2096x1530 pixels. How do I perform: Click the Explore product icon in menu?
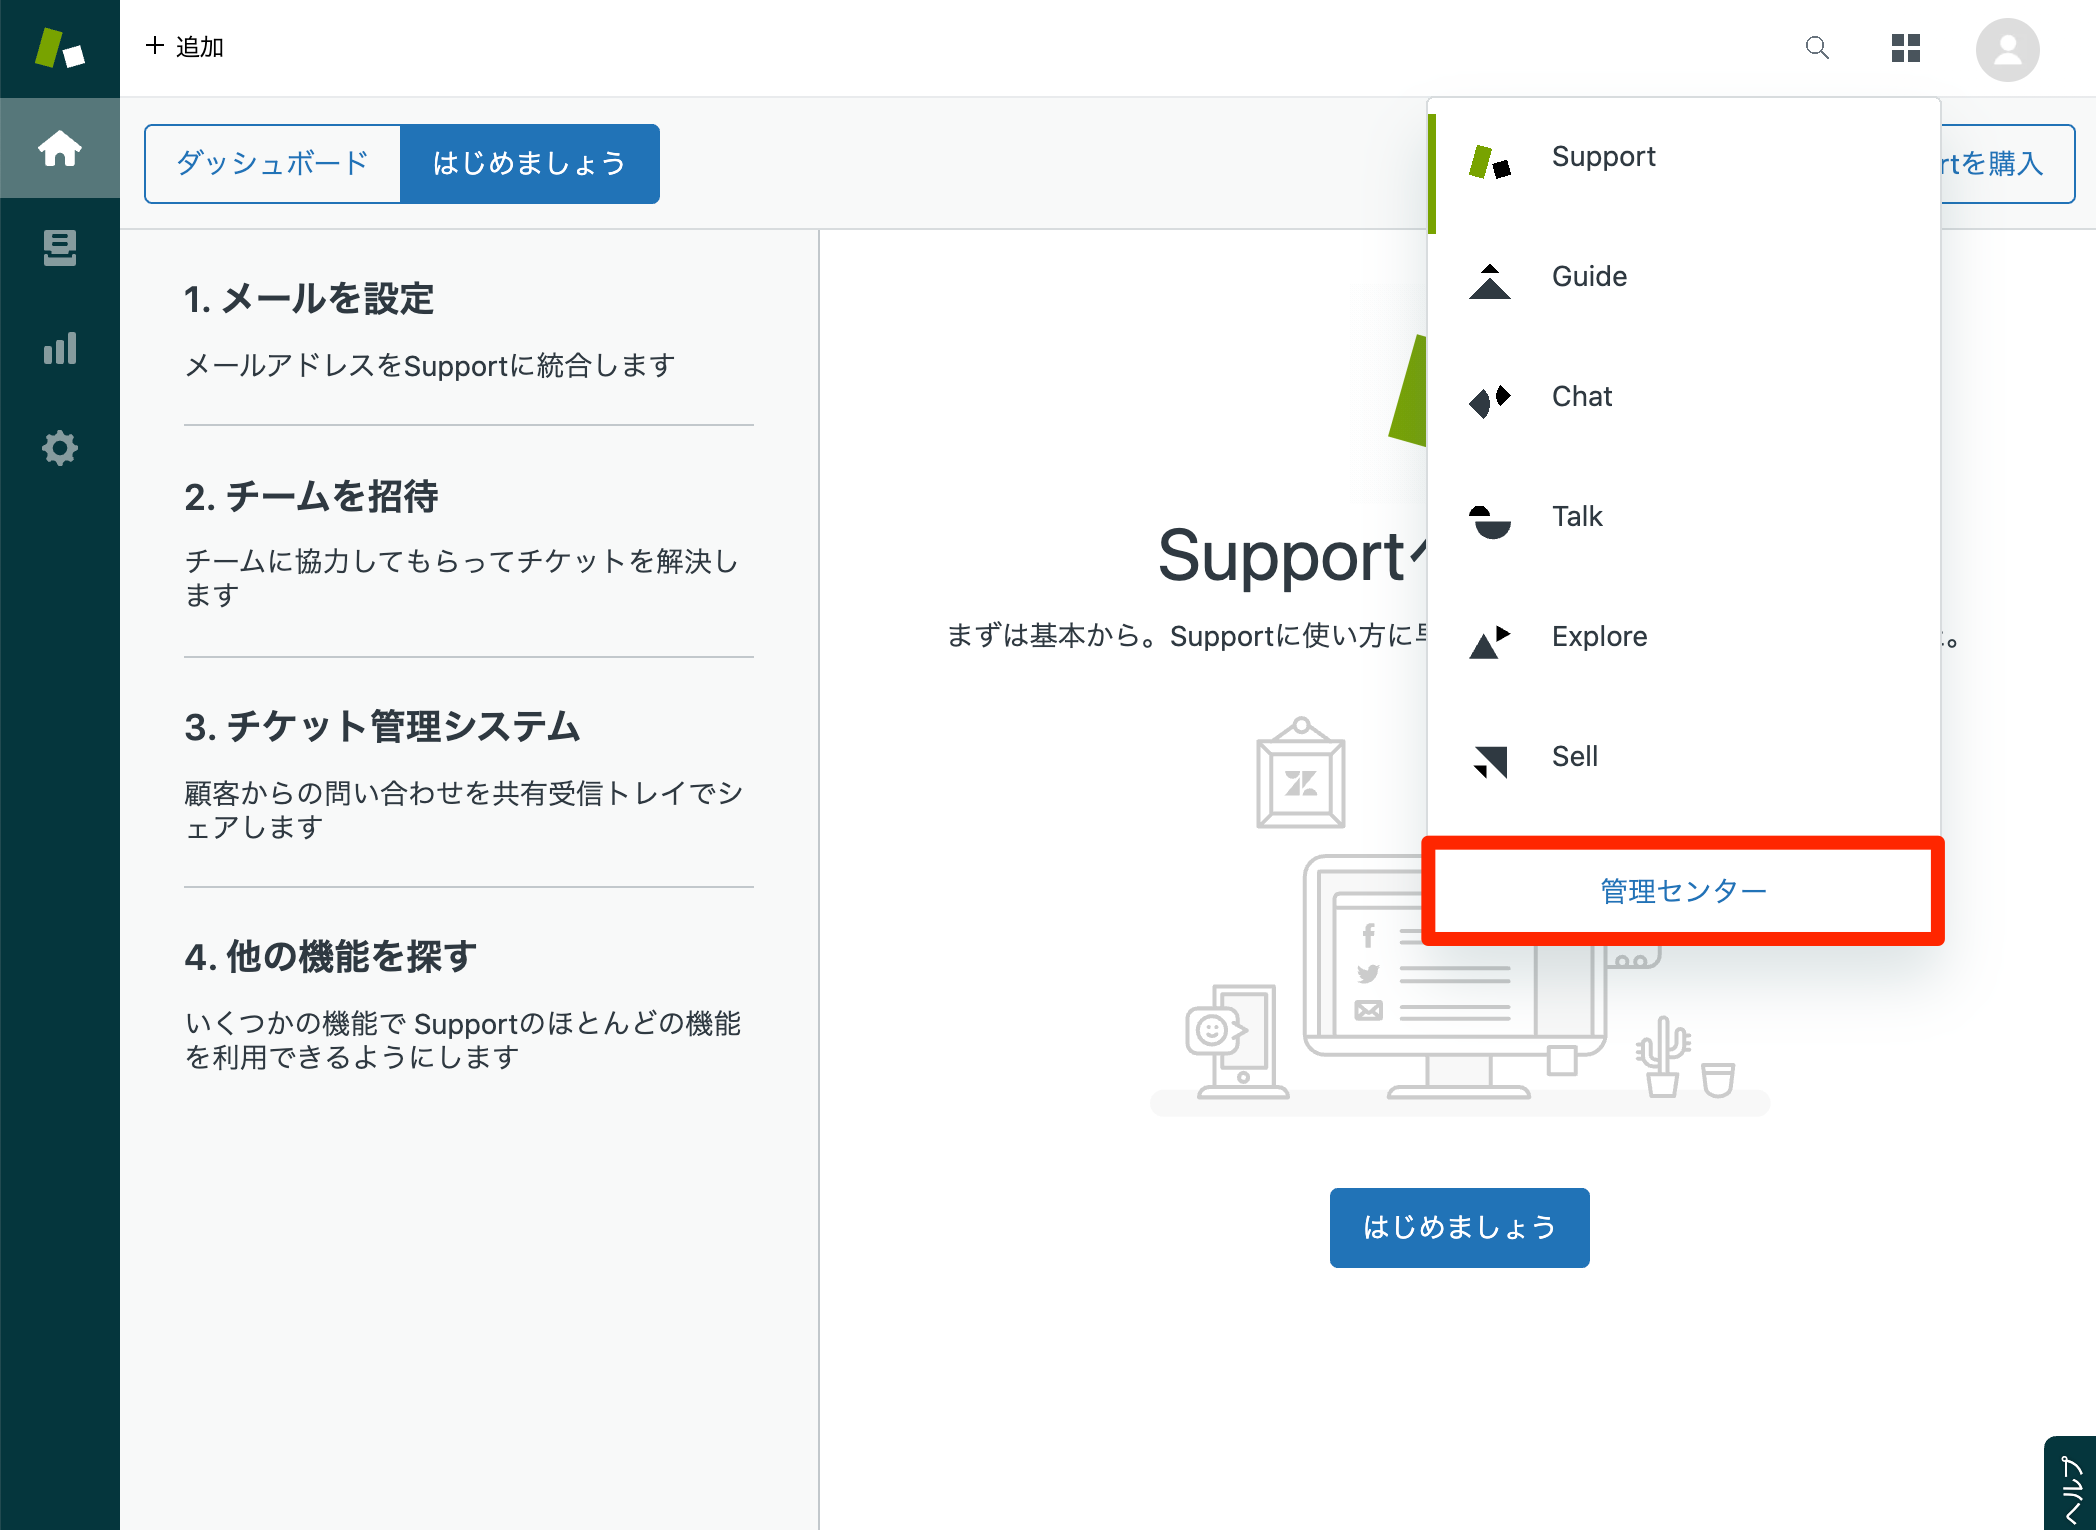point(1490,641)
